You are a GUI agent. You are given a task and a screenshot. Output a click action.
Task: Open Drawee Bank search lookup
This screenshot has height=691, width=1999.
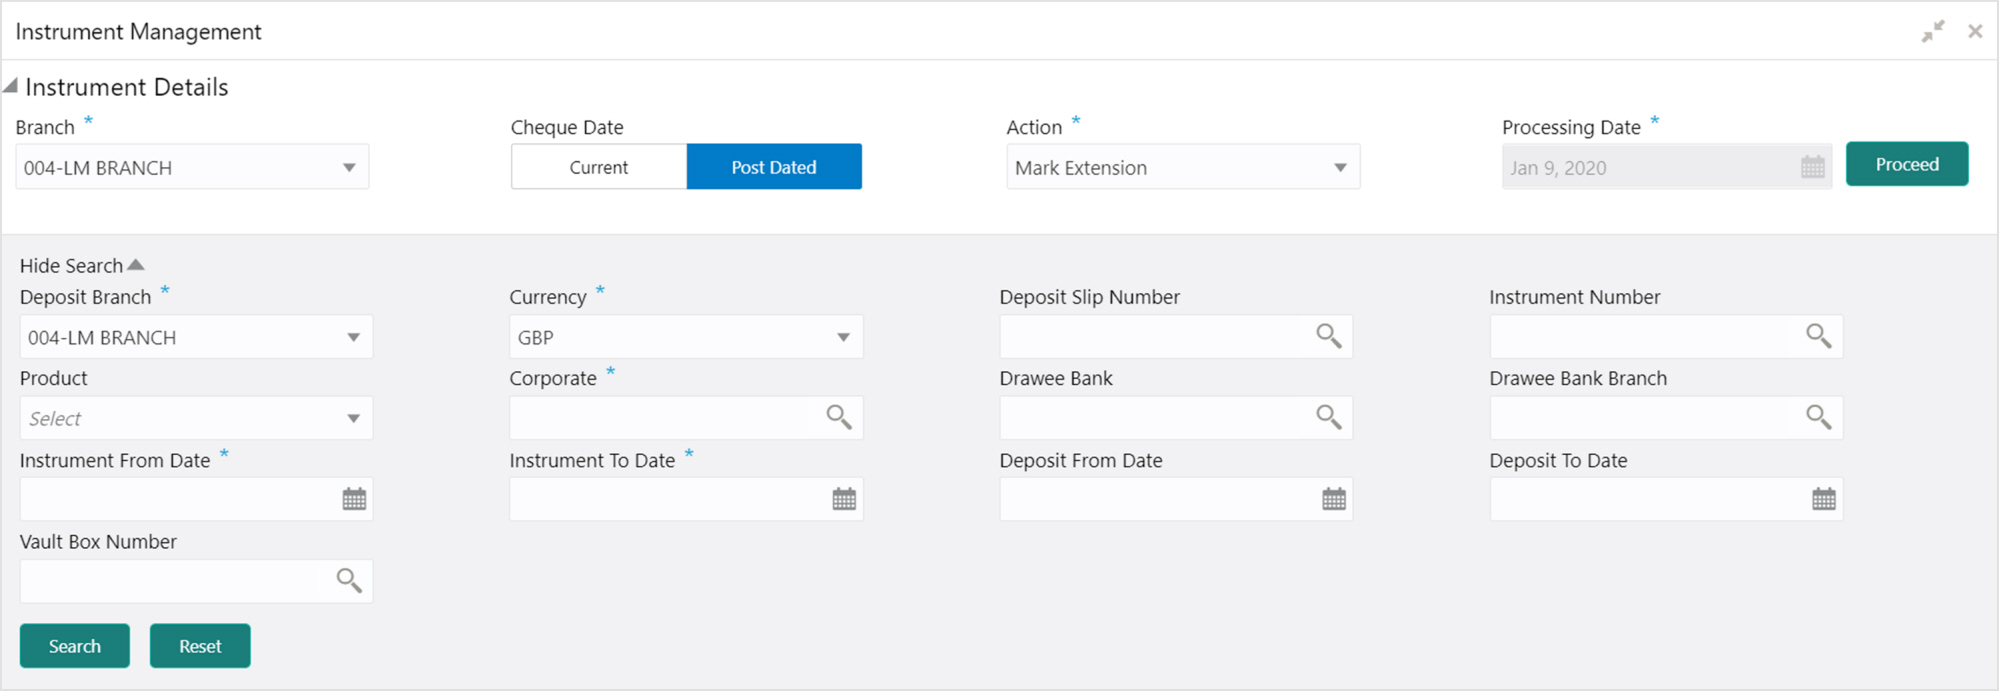[1328, 417]
